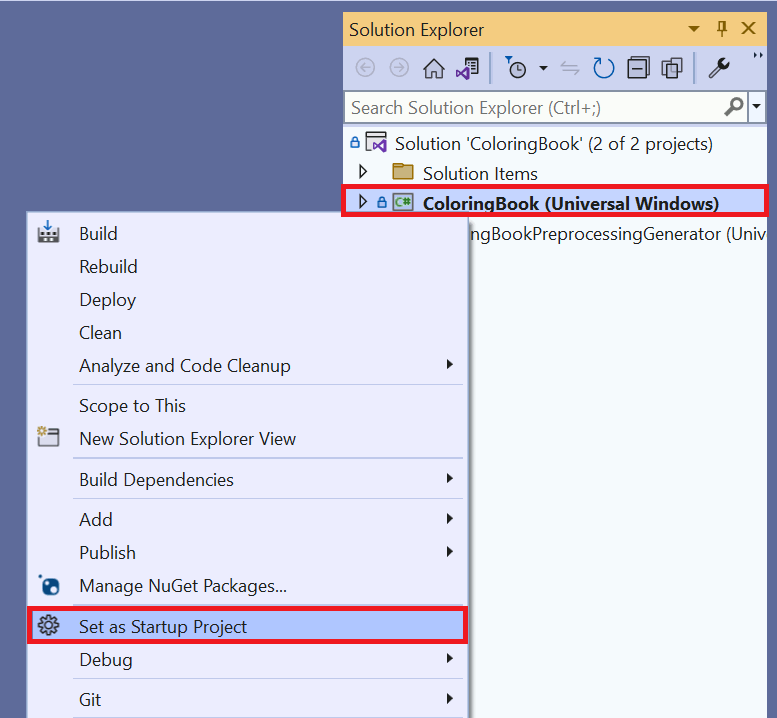Screen dimensions: 777x718
Task: Select Rebuild from the context menu
Action: pos(108,267)
